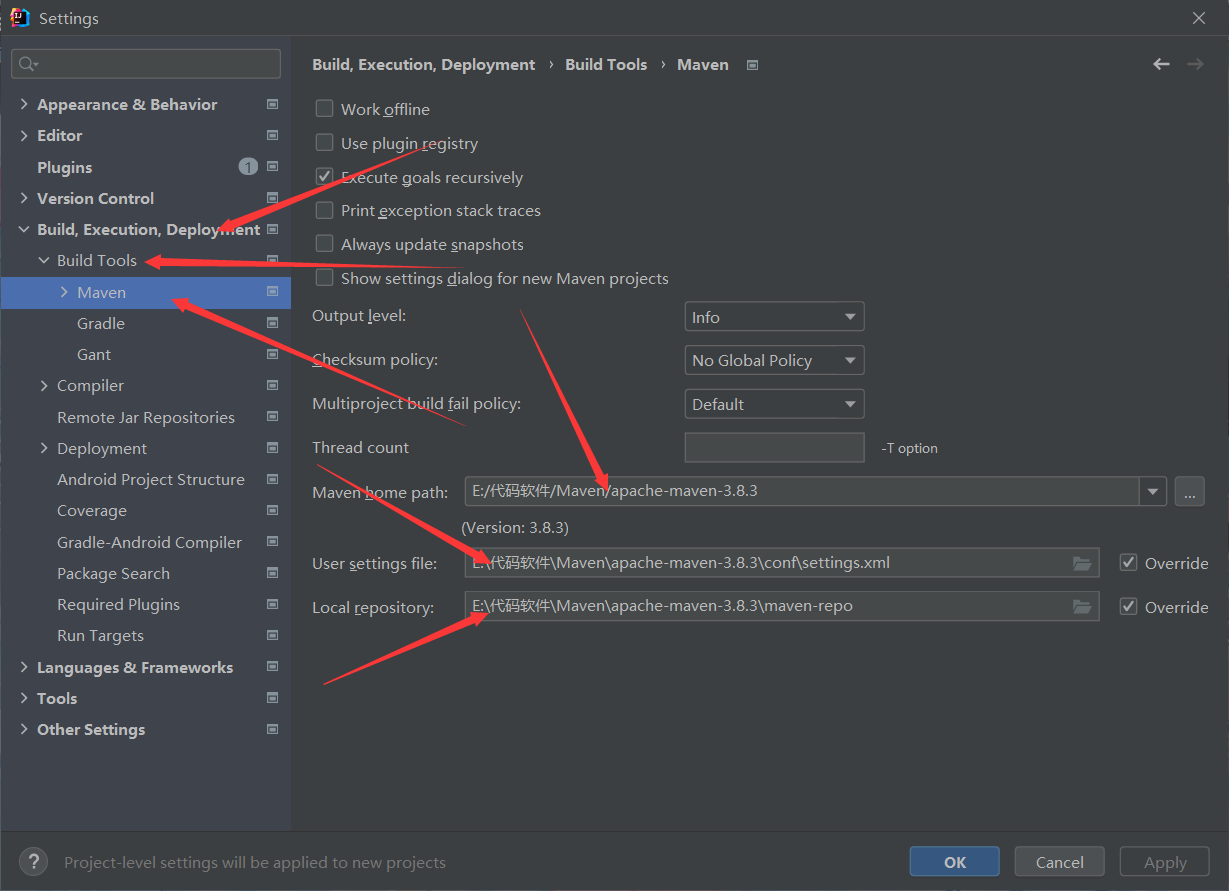Open Package Search settings
1229x891 pixels.
(113, 573)
